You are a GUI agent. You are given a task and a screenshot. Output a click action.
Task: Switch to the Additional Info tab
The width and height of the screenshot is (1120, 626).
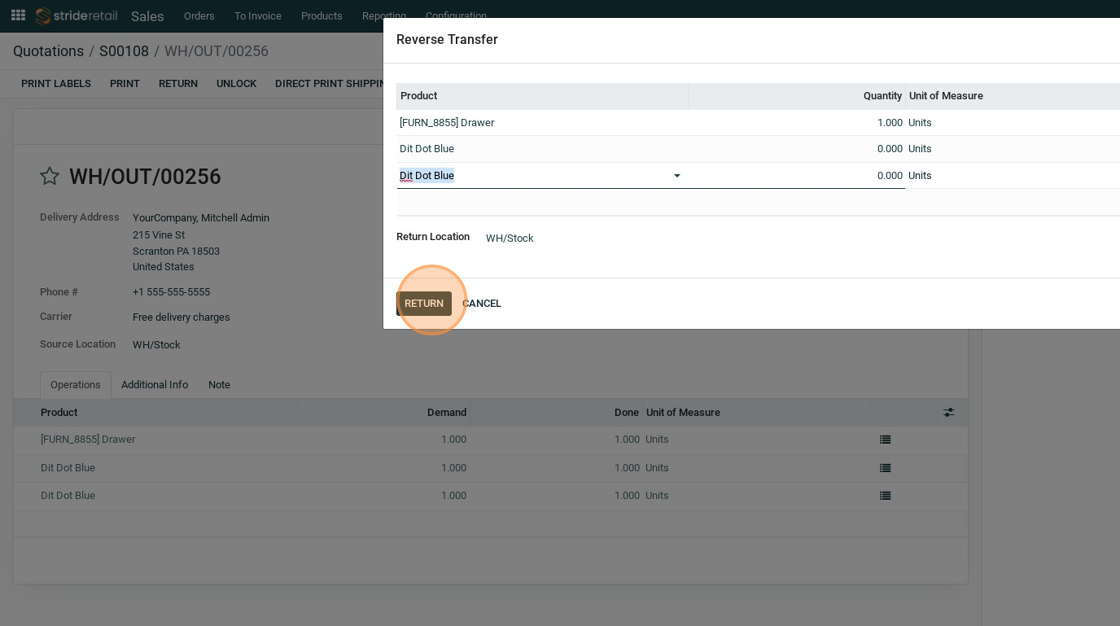click(x=154, y=384)
